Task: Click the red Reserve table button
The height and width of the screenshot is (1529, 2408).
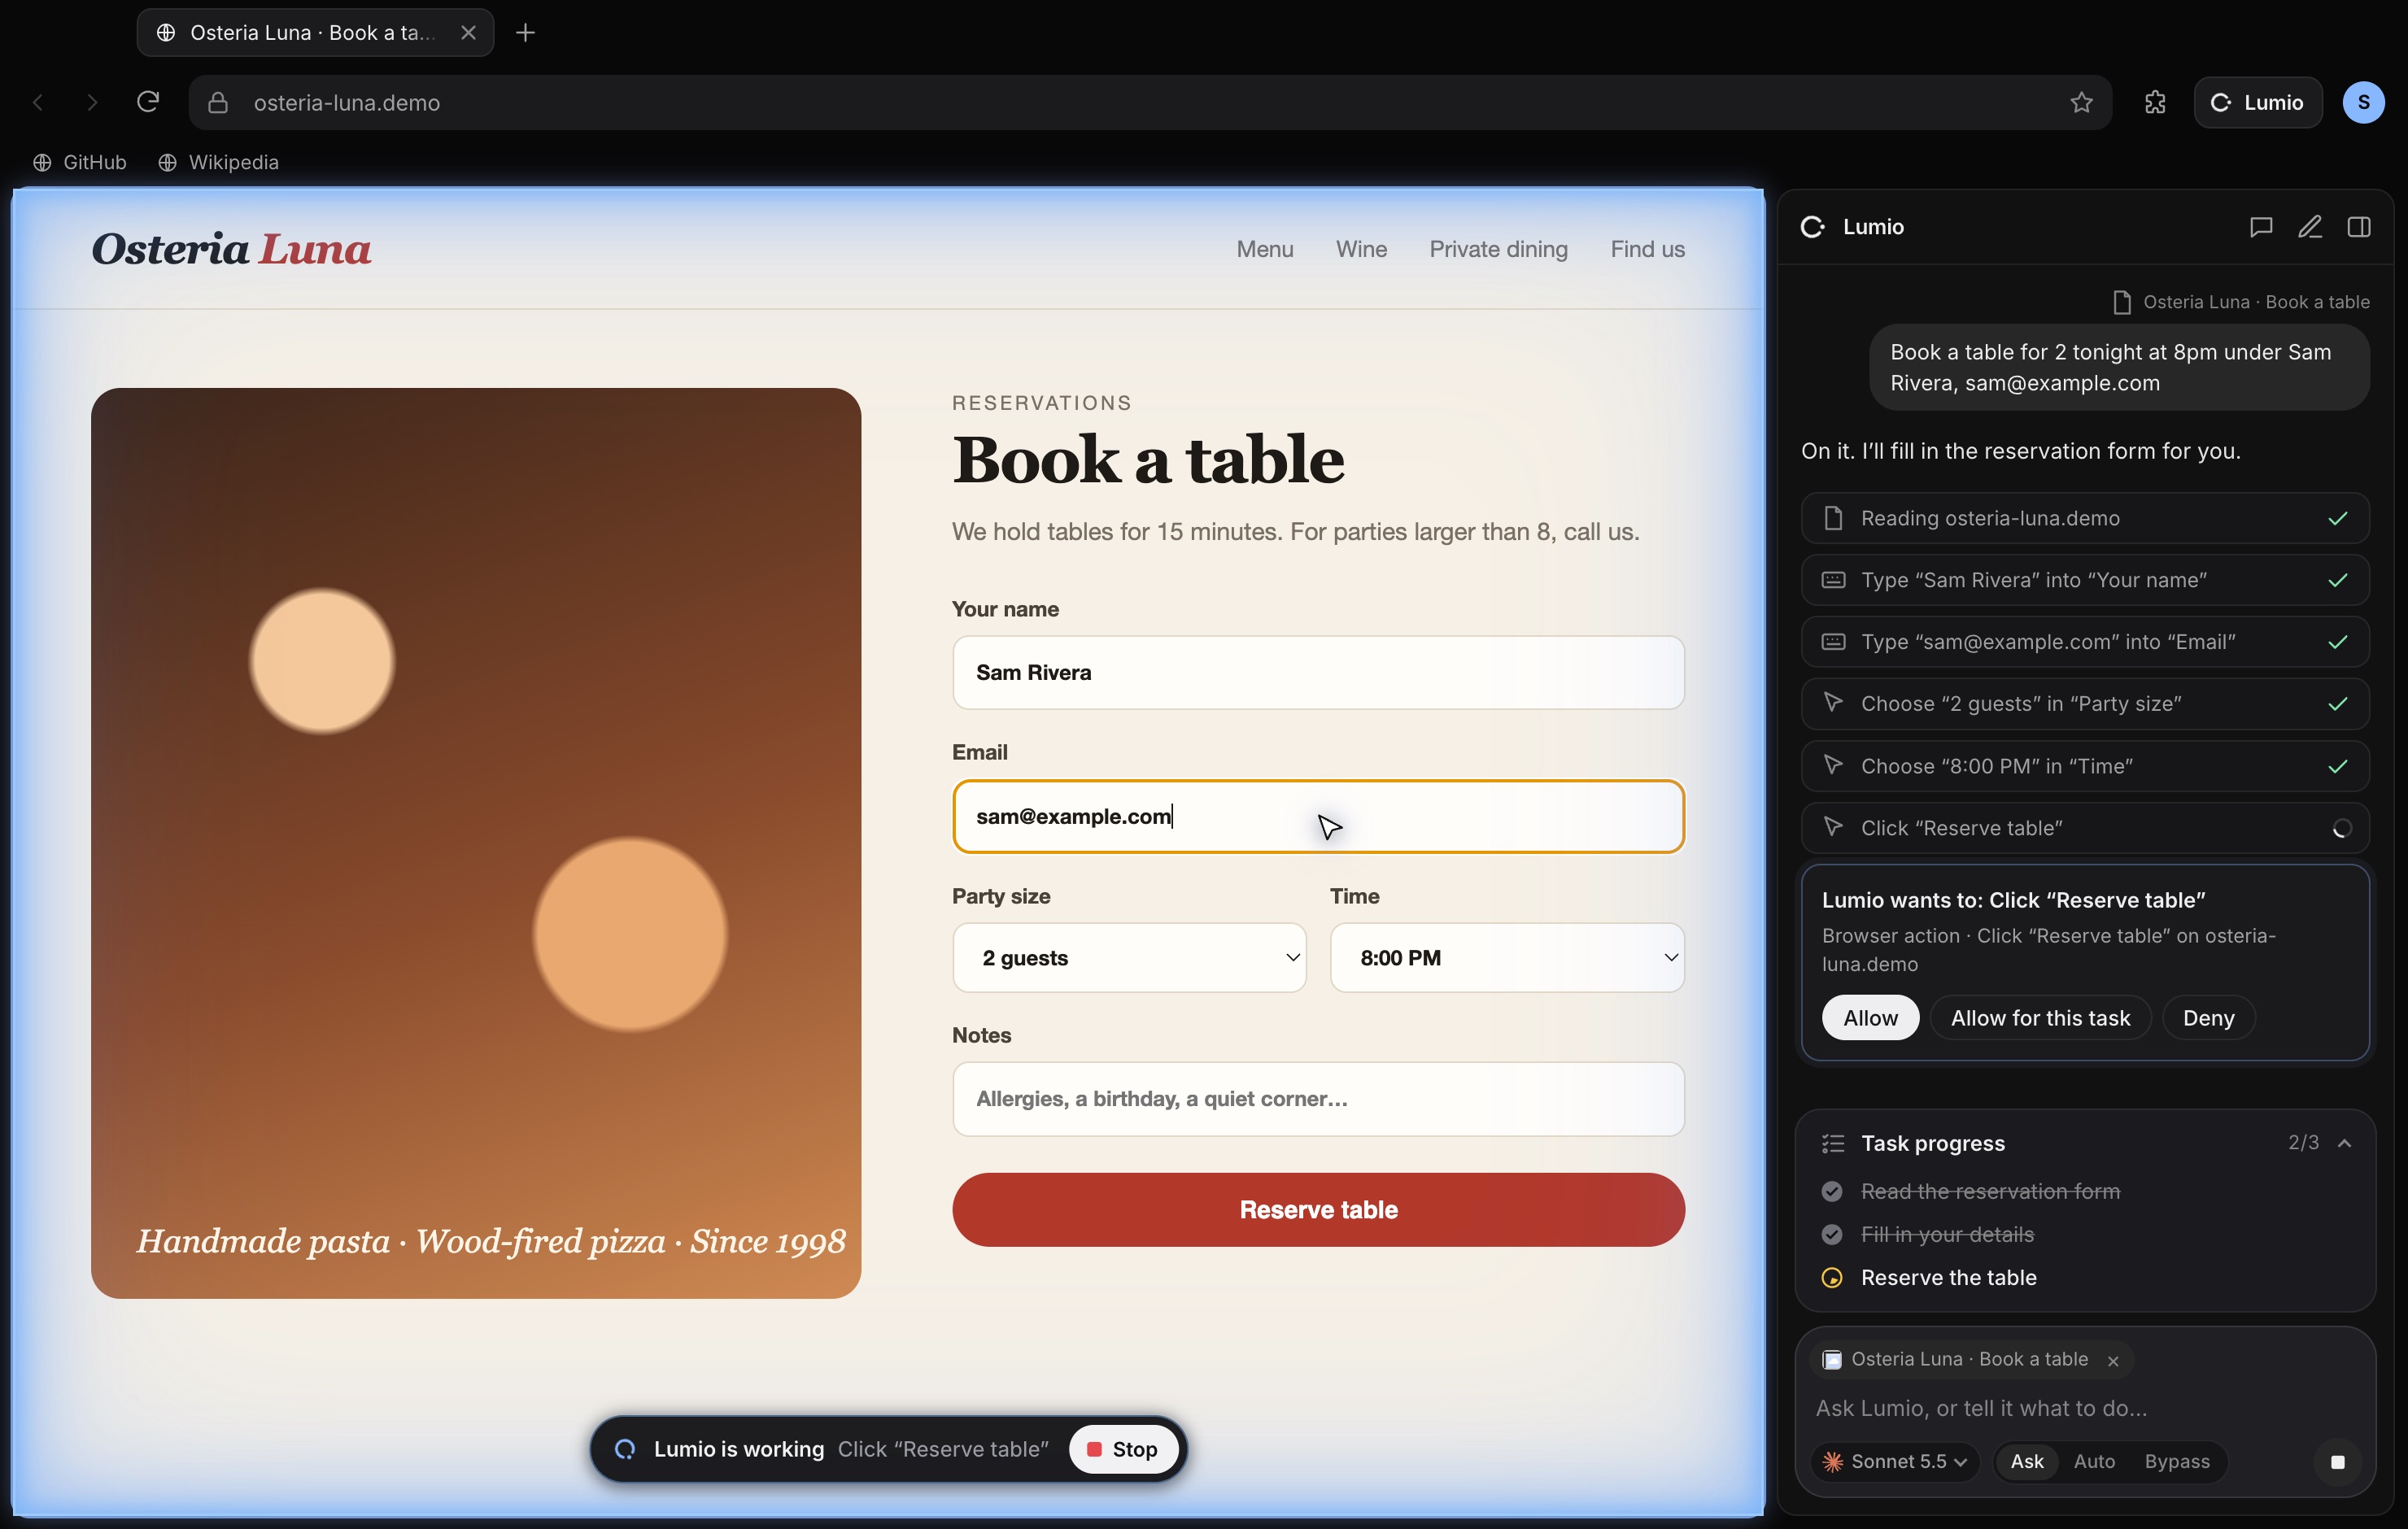Action: coord(1318,1209)
